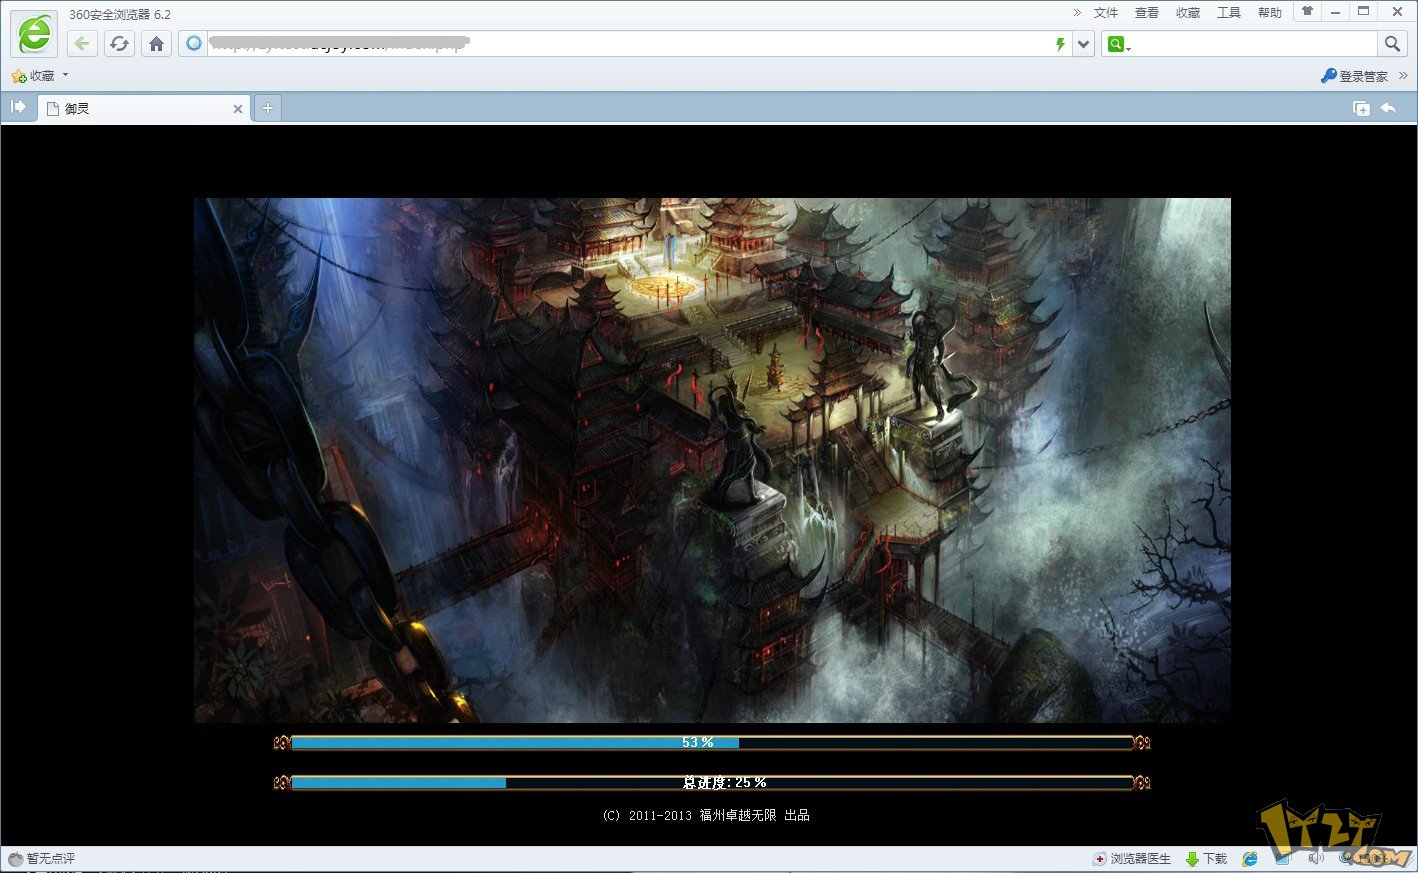Open the skin changer shirt icon

pyautogui.click(x=1307, y=11)
